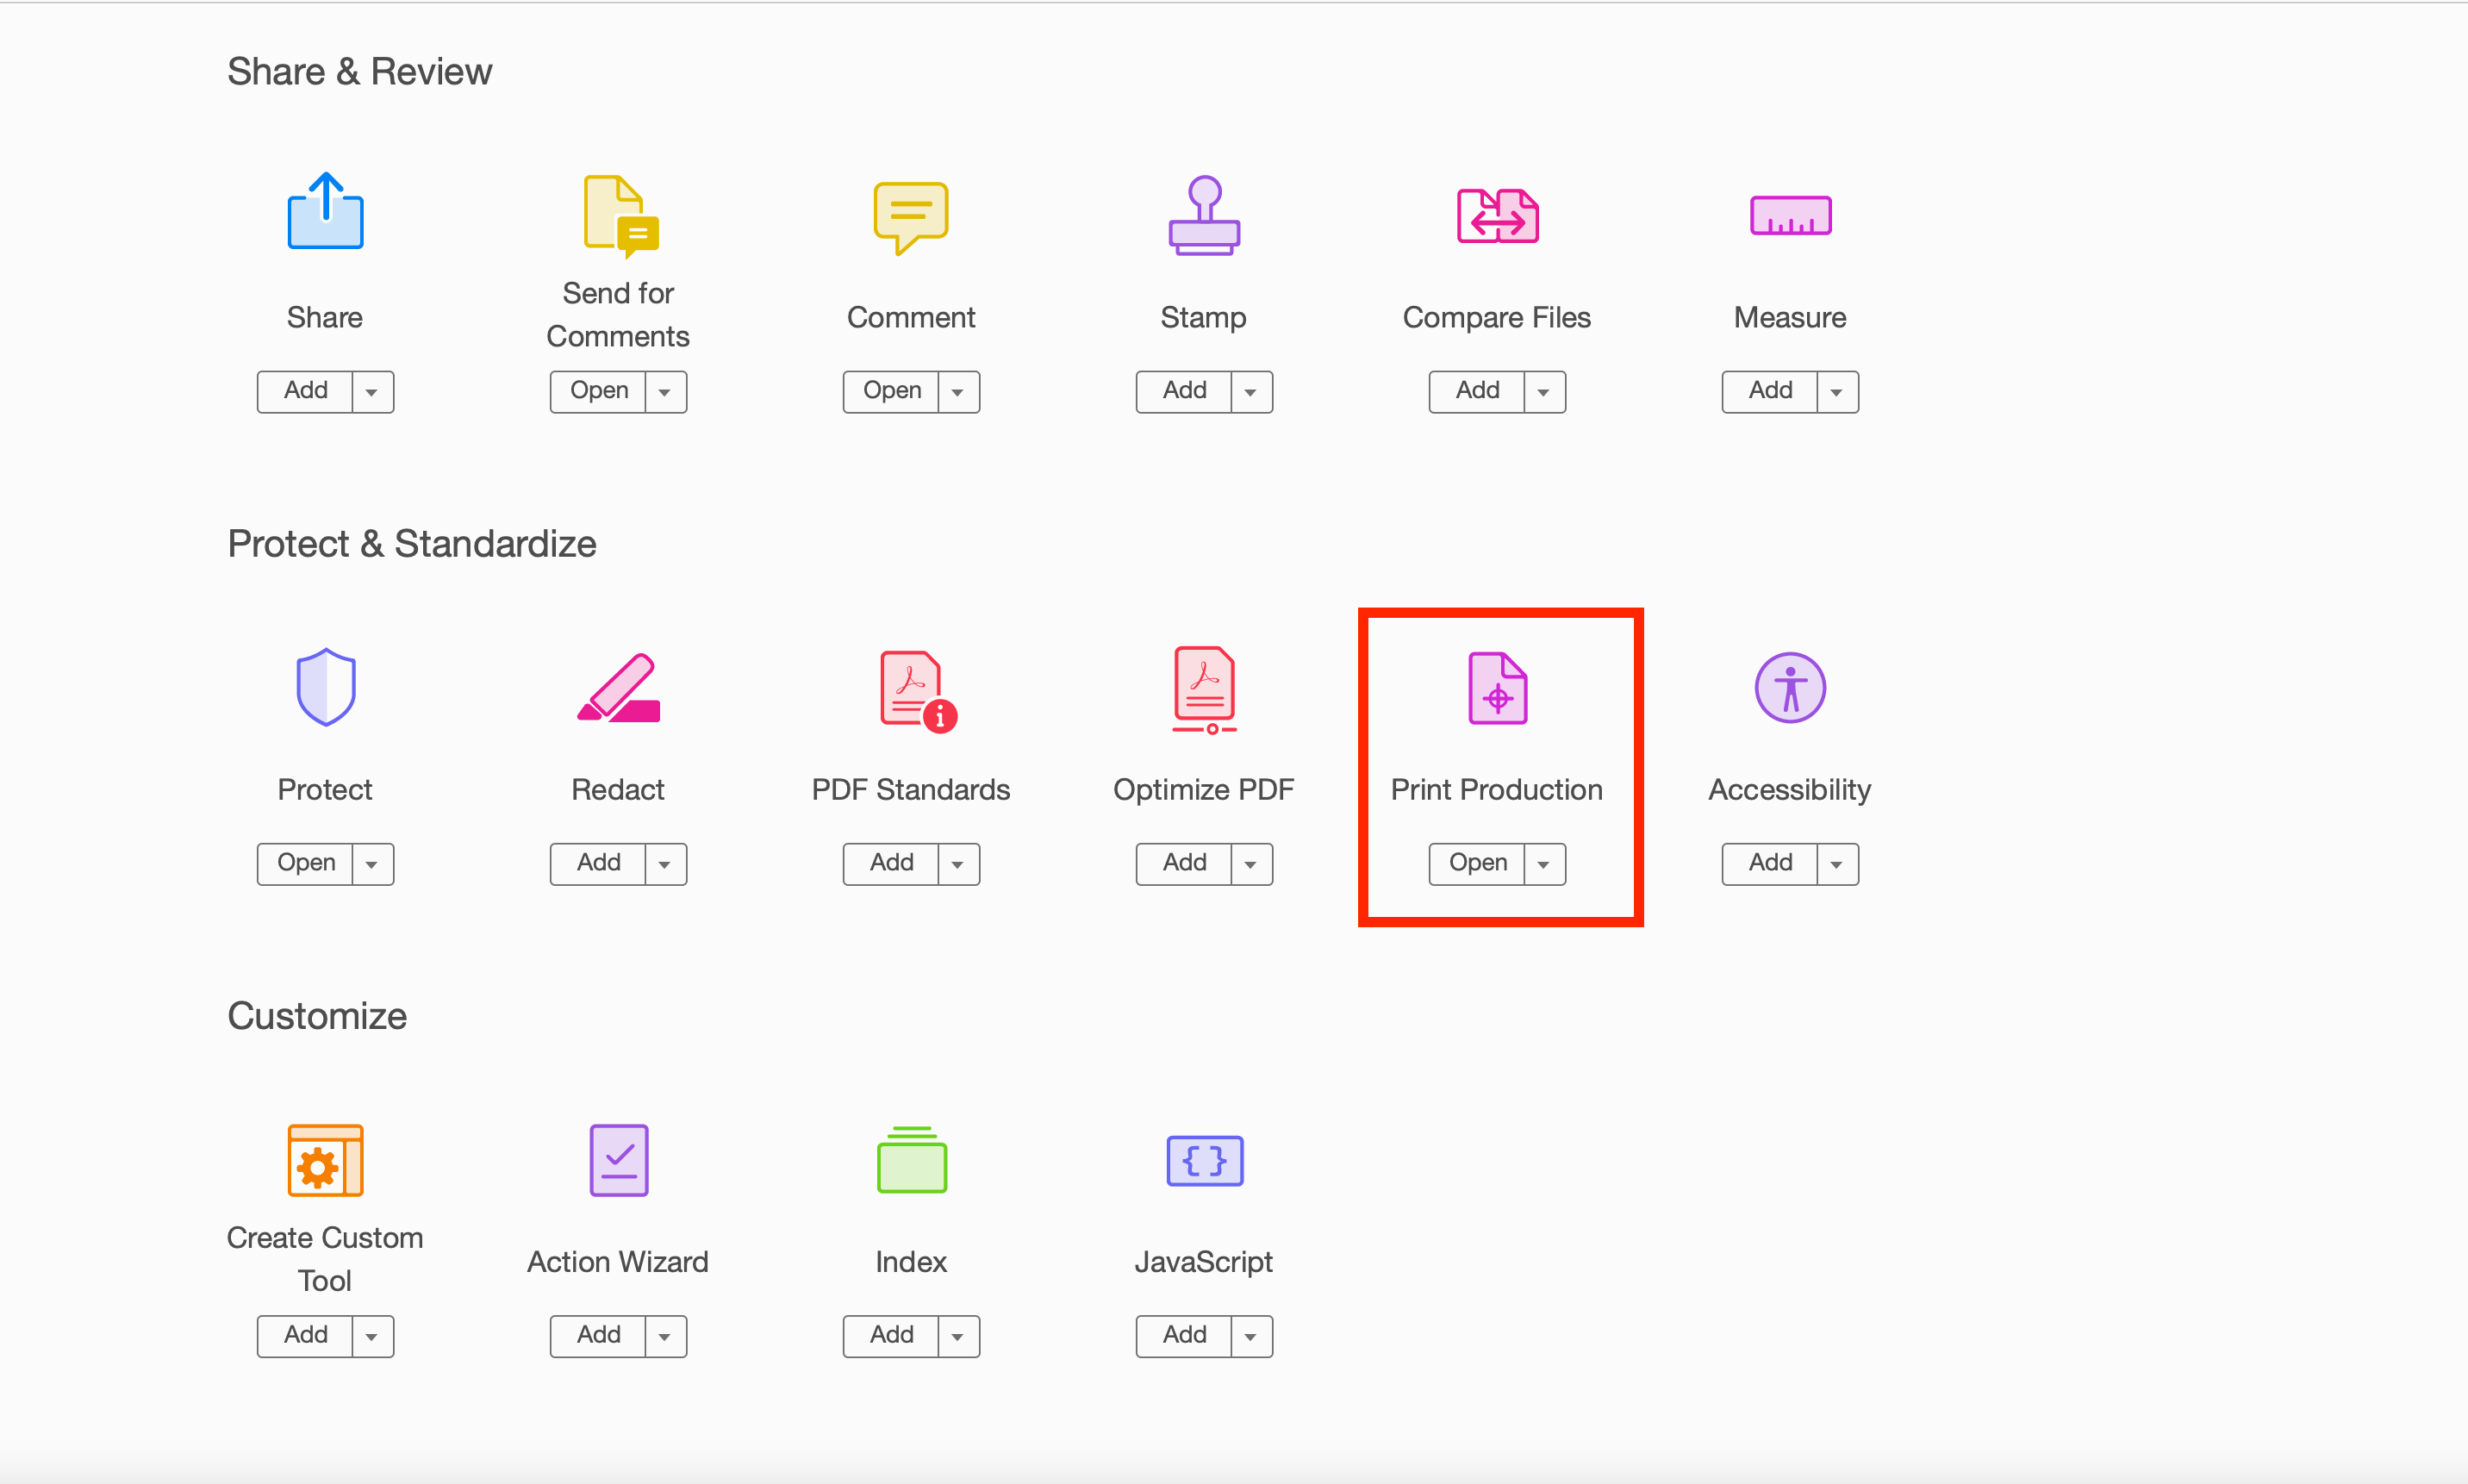Add the Stamp tool
This screenshot has width=2468, height=1484.
1184,391
